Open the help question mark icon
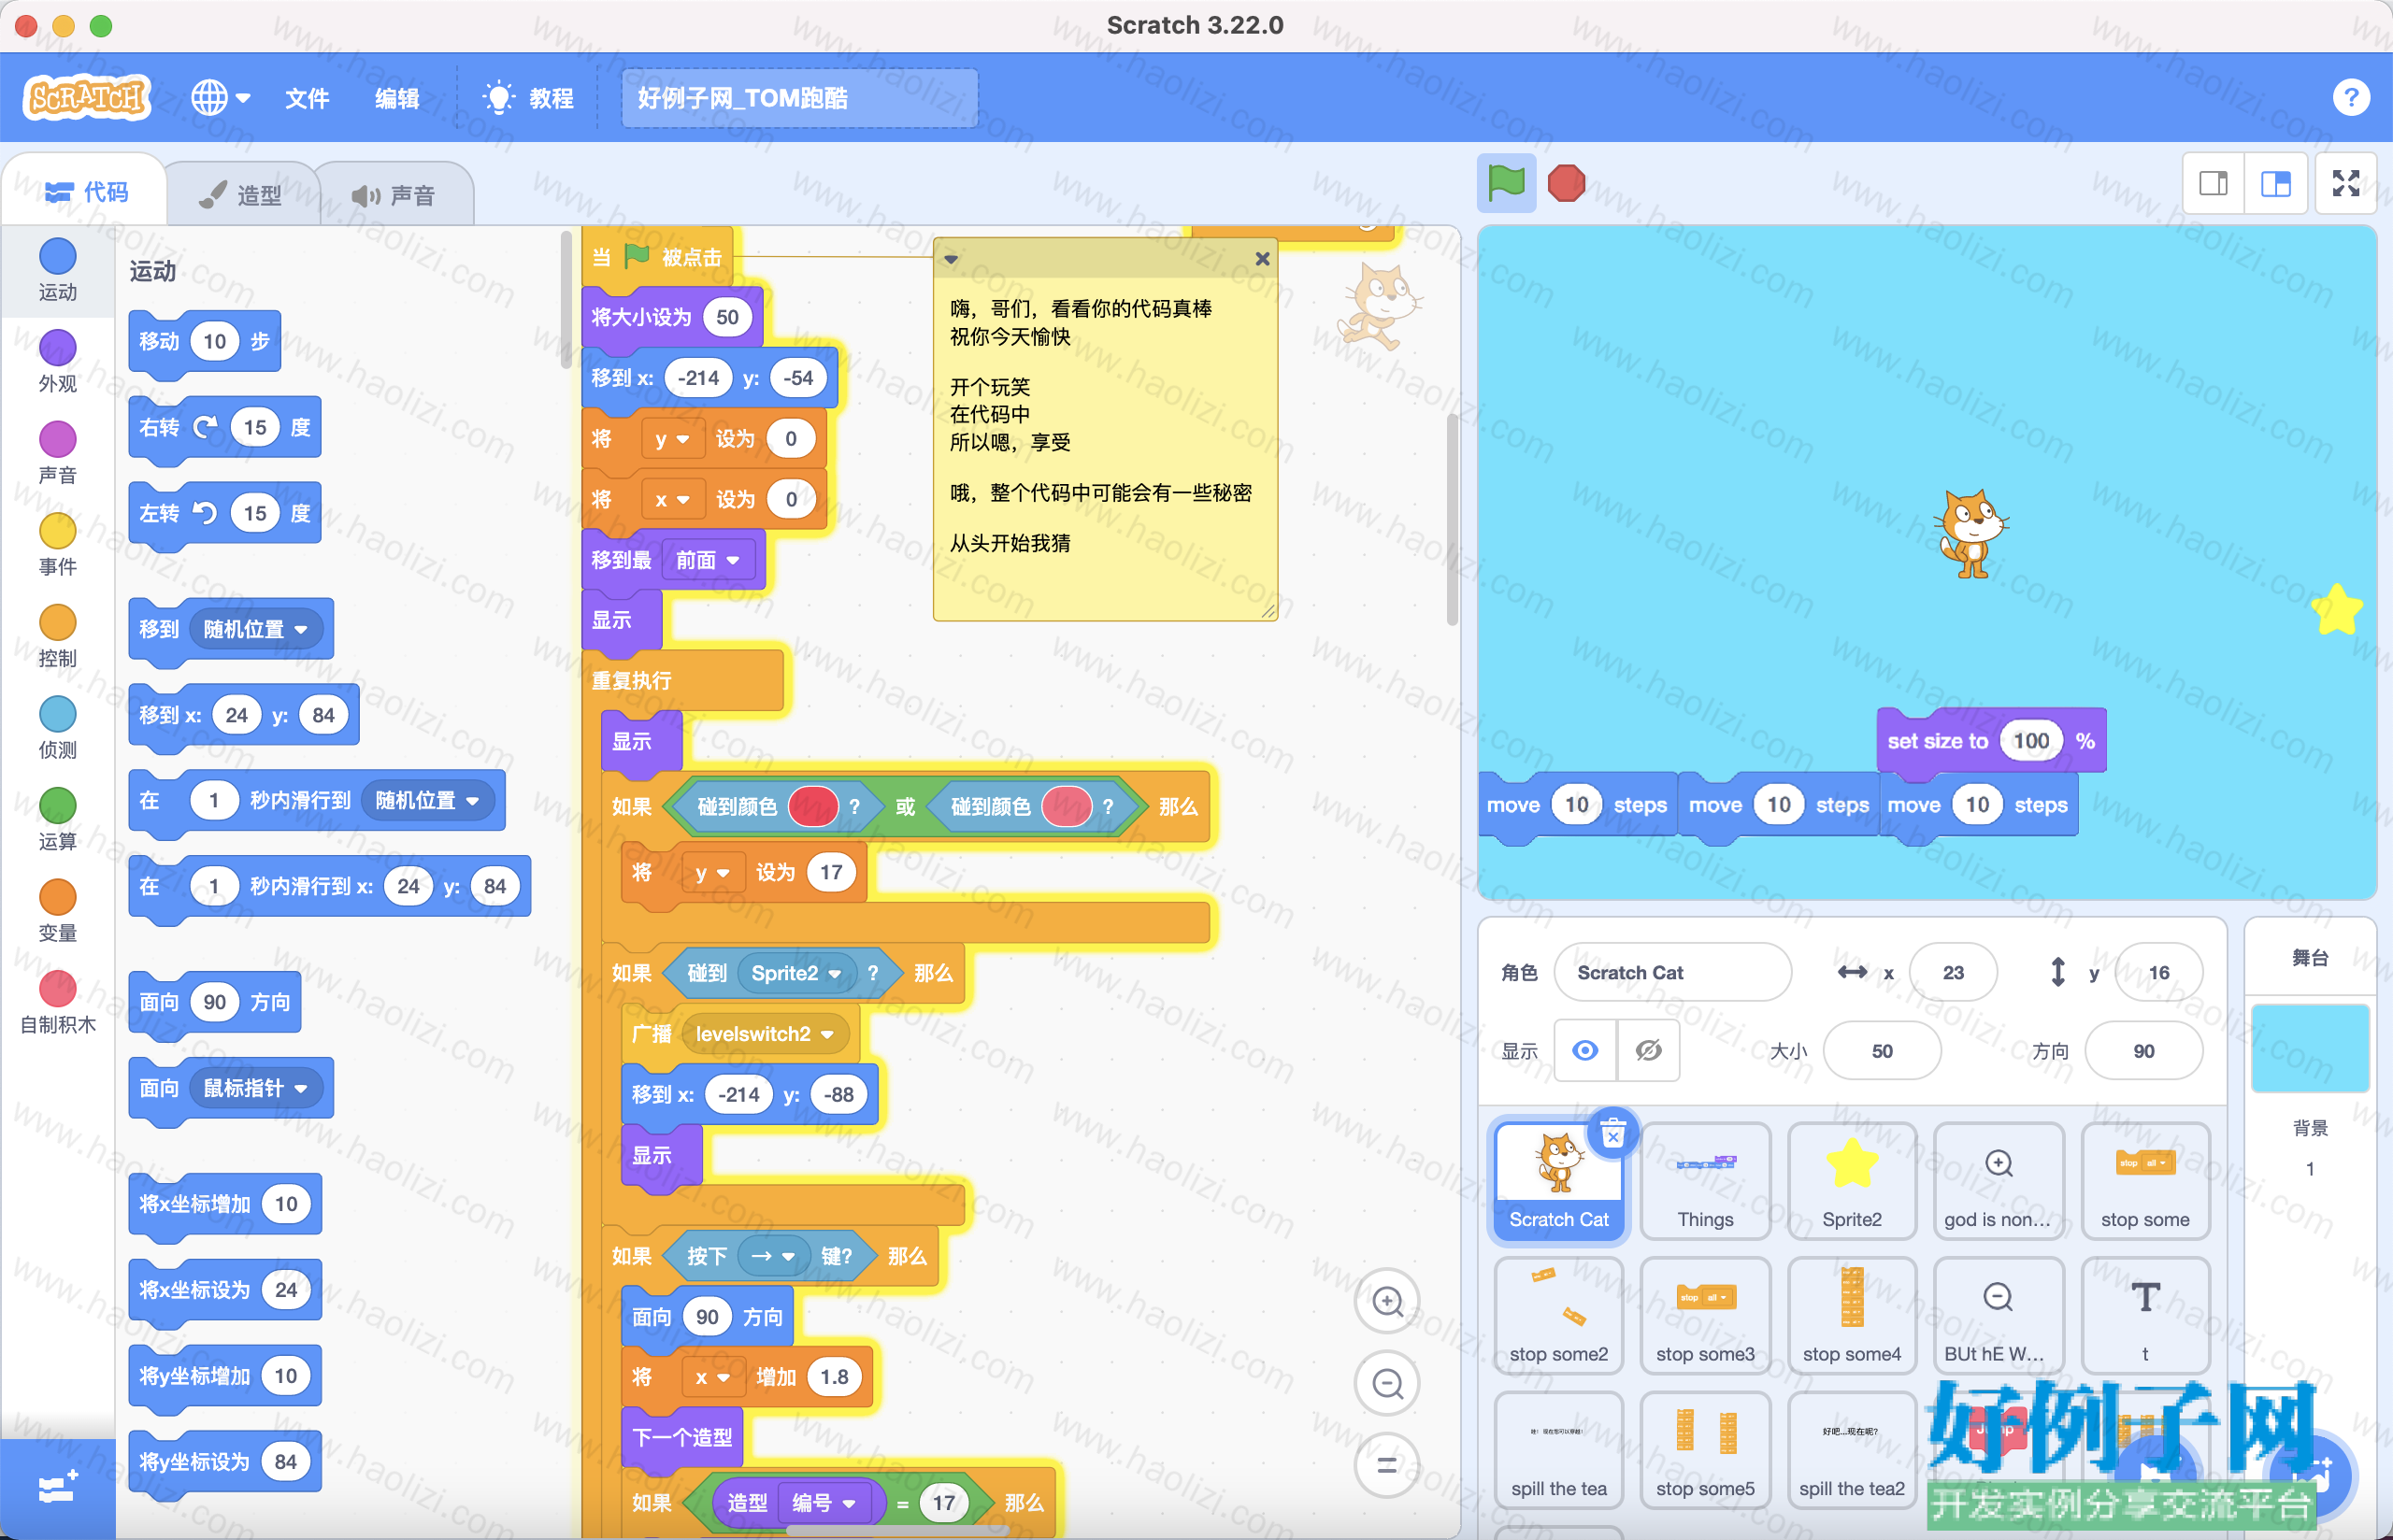This screenshot has height=1540, width=2393. (2350, 97)
